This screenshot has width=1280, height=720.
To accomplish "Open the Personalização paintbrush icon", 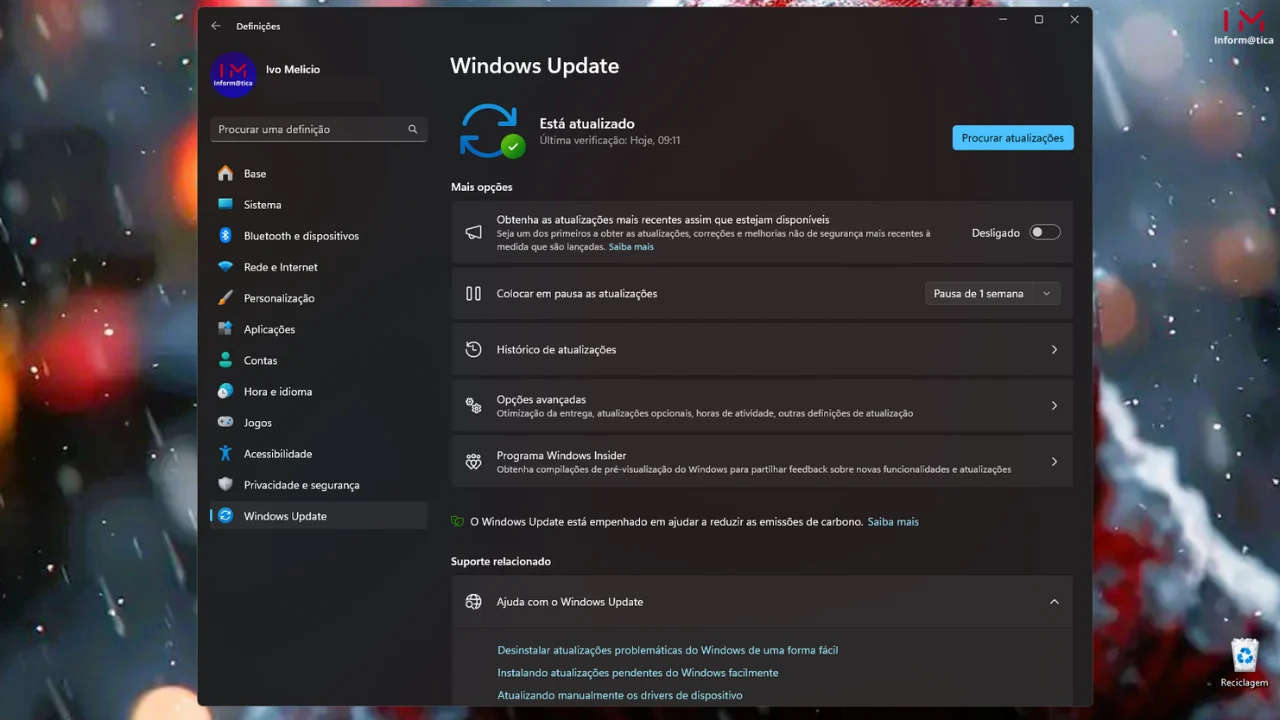I will click(225, 298).
